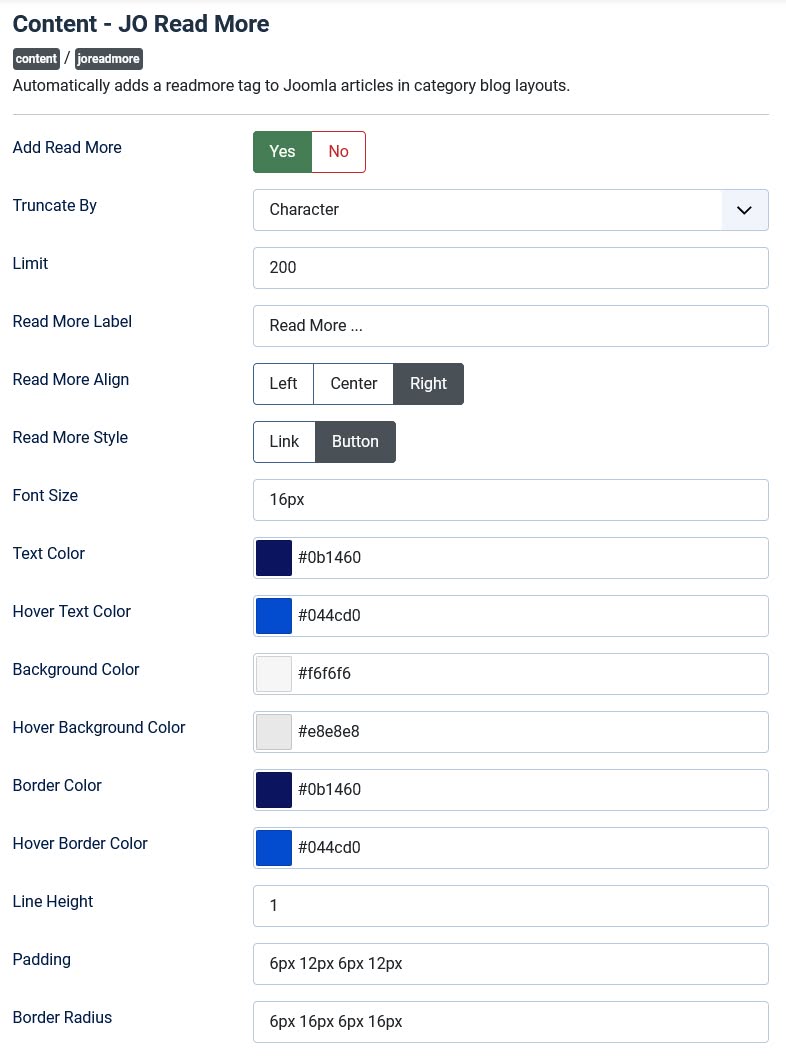Click the Font Size input field
Viewport: 786px width, 1059px height.
click(x=510, y=500)
